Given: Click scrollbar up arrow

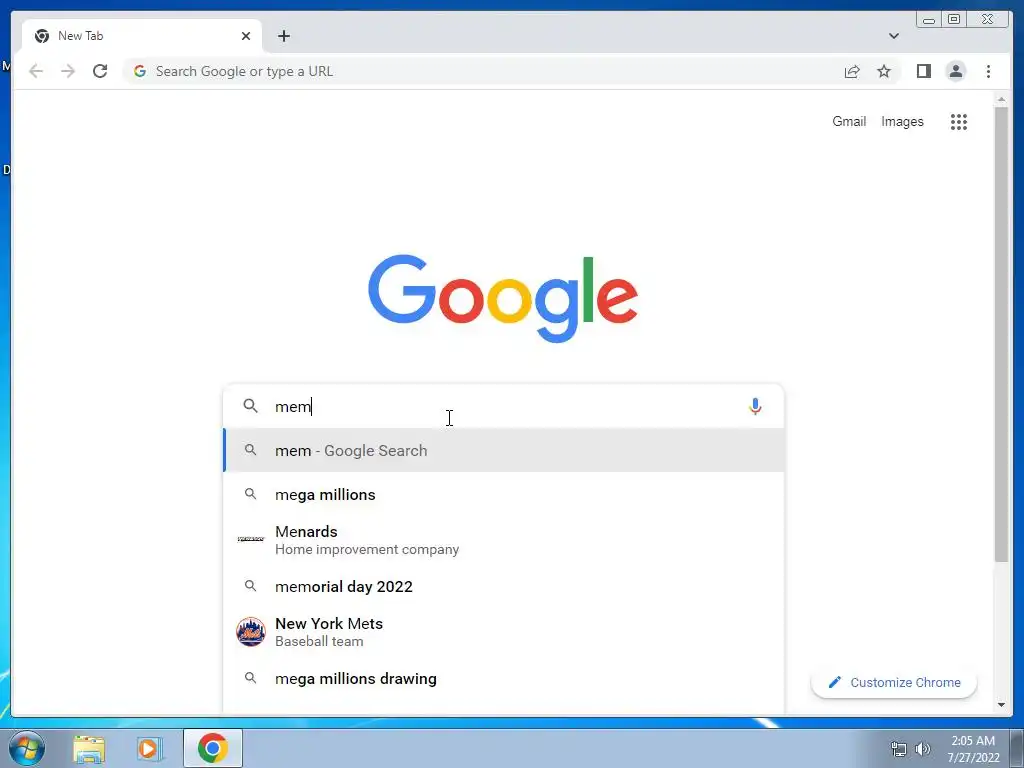Looking at the screenshot, I should pyautogui.click(x=1001, y=99).
